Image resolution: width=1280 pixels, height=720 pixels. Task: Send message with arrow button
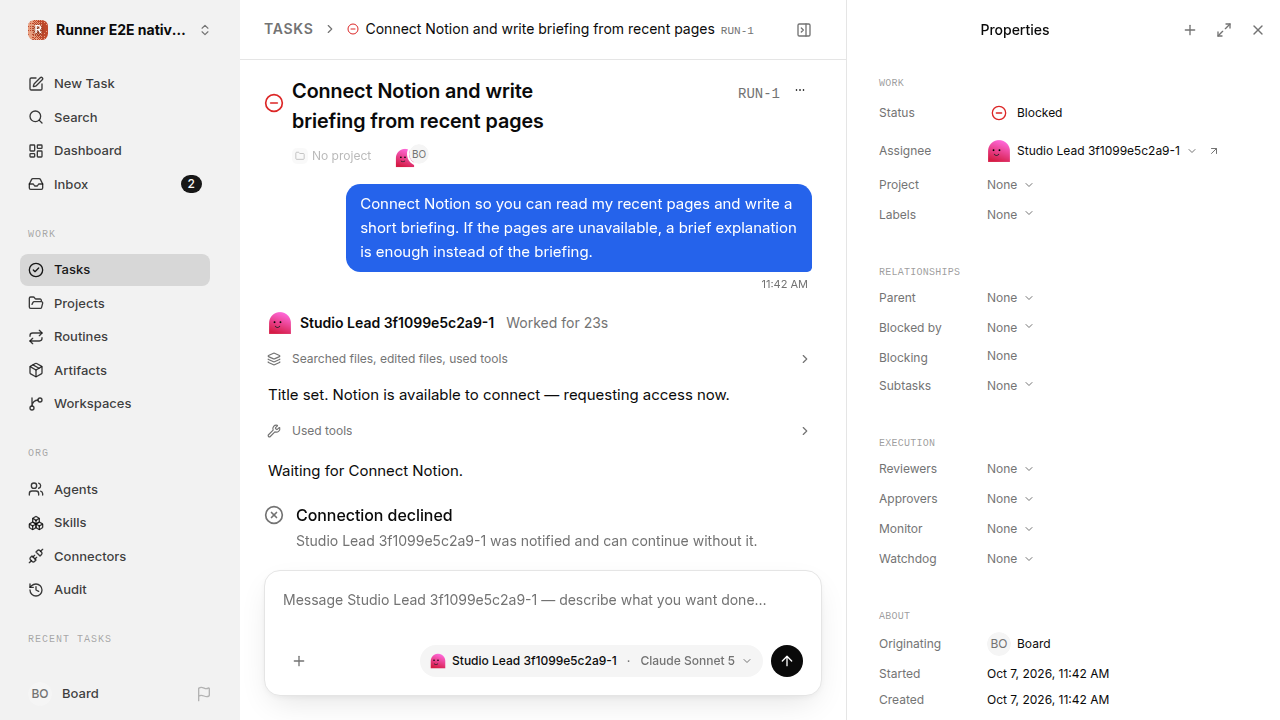click(787, 661)
